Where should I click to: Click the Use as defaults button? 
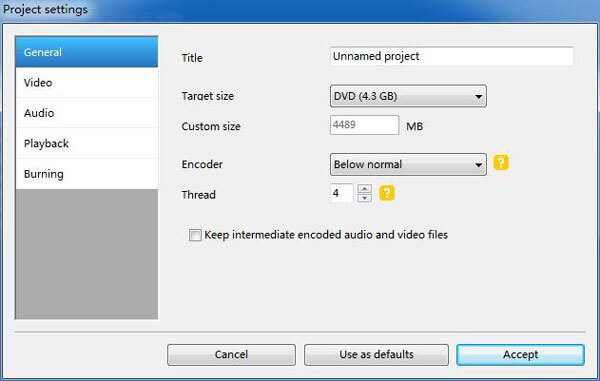coord(377,355)
